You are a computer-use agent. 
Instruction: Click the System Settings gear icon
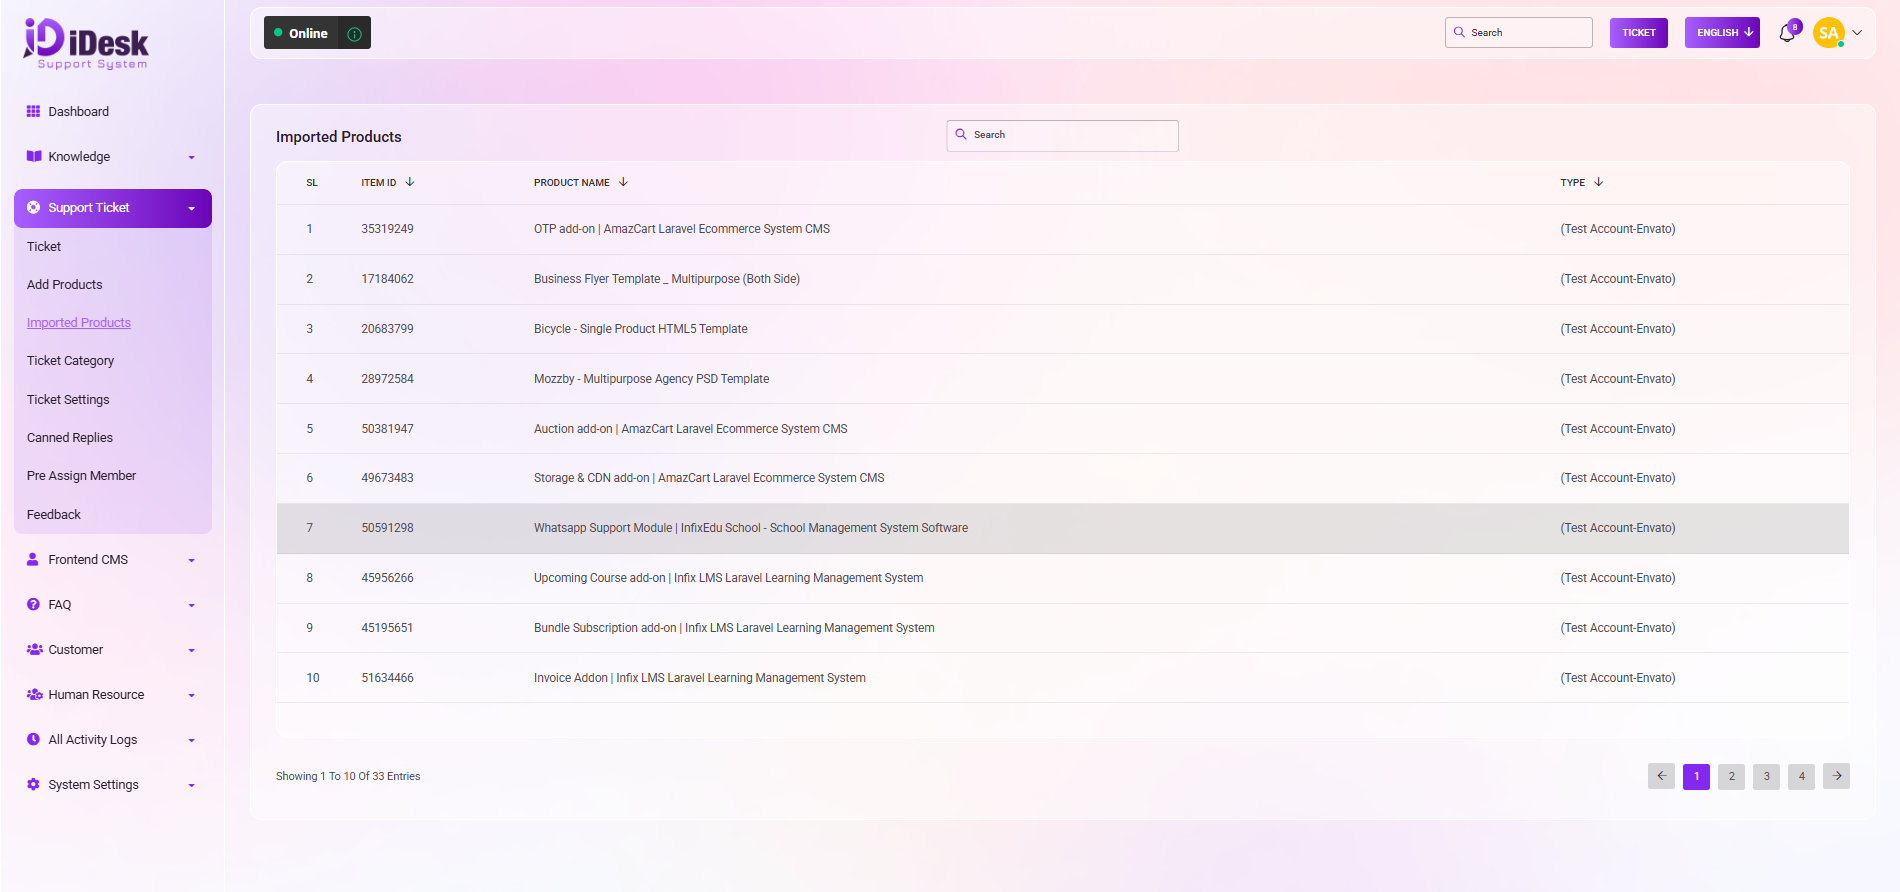pos(33,785)
